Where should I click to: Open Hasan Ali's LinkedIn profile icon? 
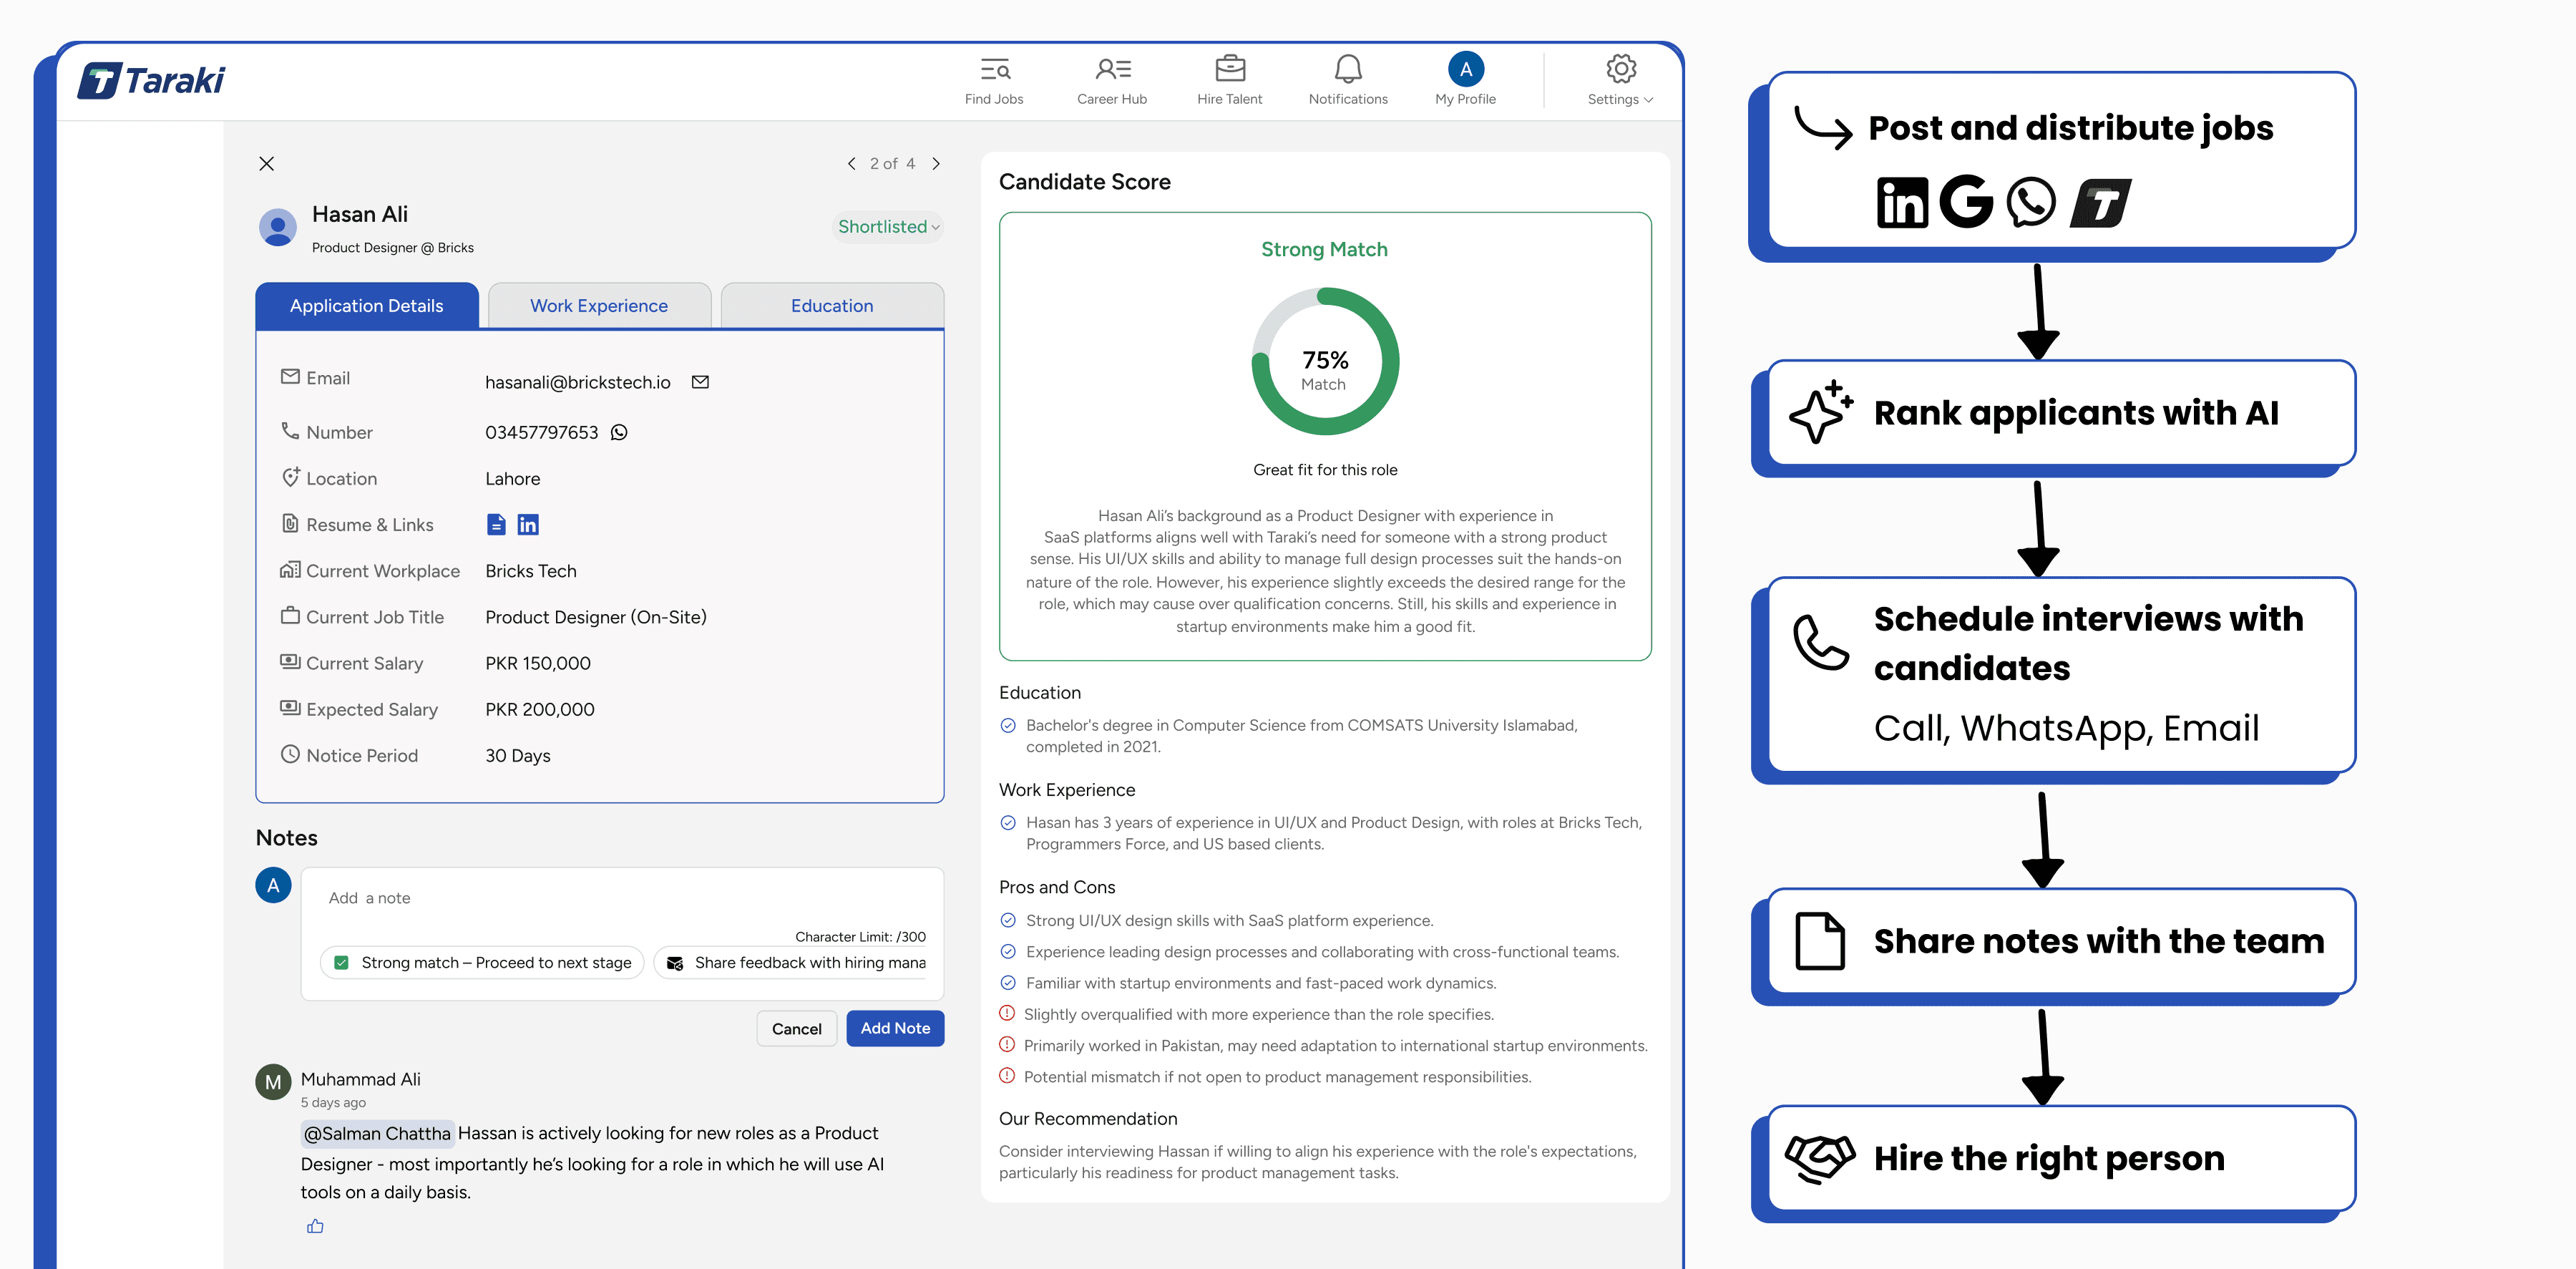pos(528,524)
